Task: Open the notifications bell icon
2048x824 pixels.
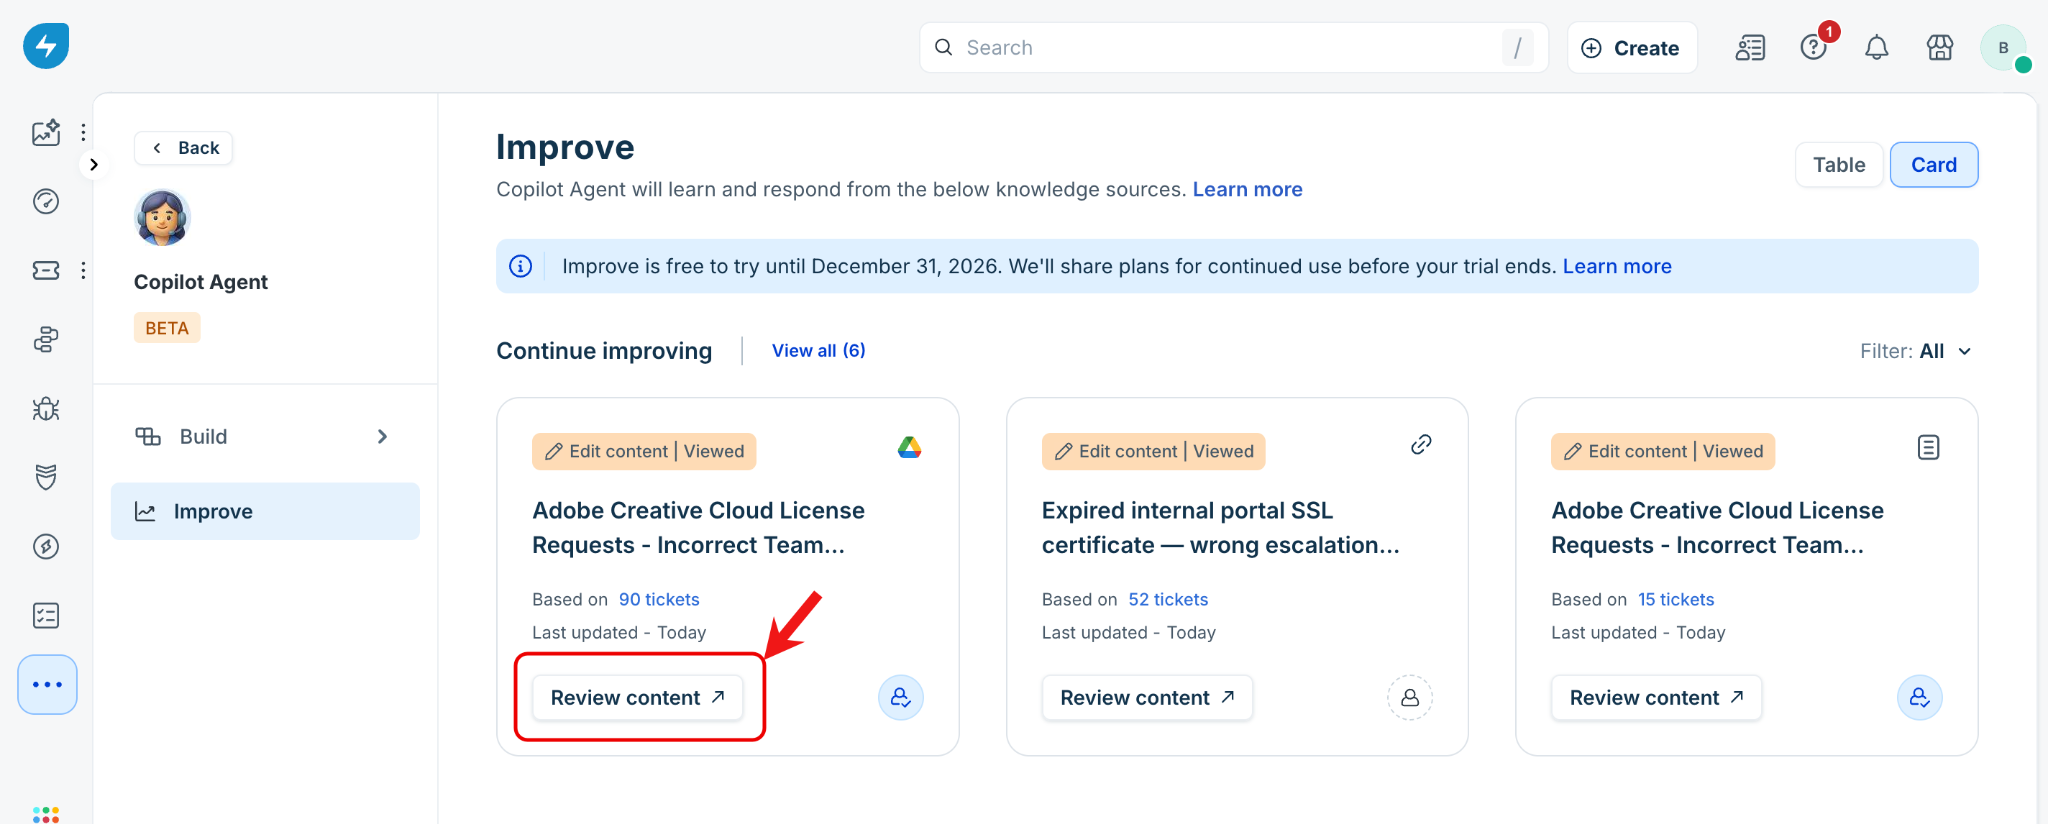Action: [x=1876, y=48]
